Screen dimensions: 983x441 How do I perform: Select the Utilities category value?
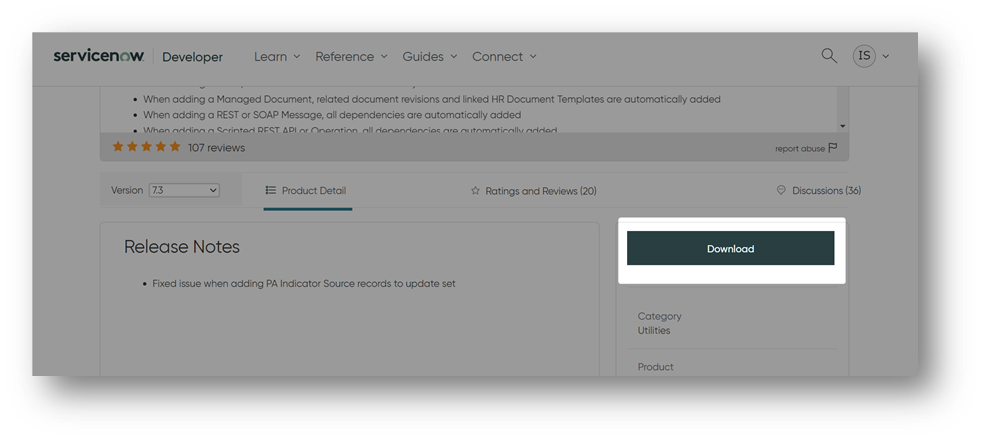point(654,331)
